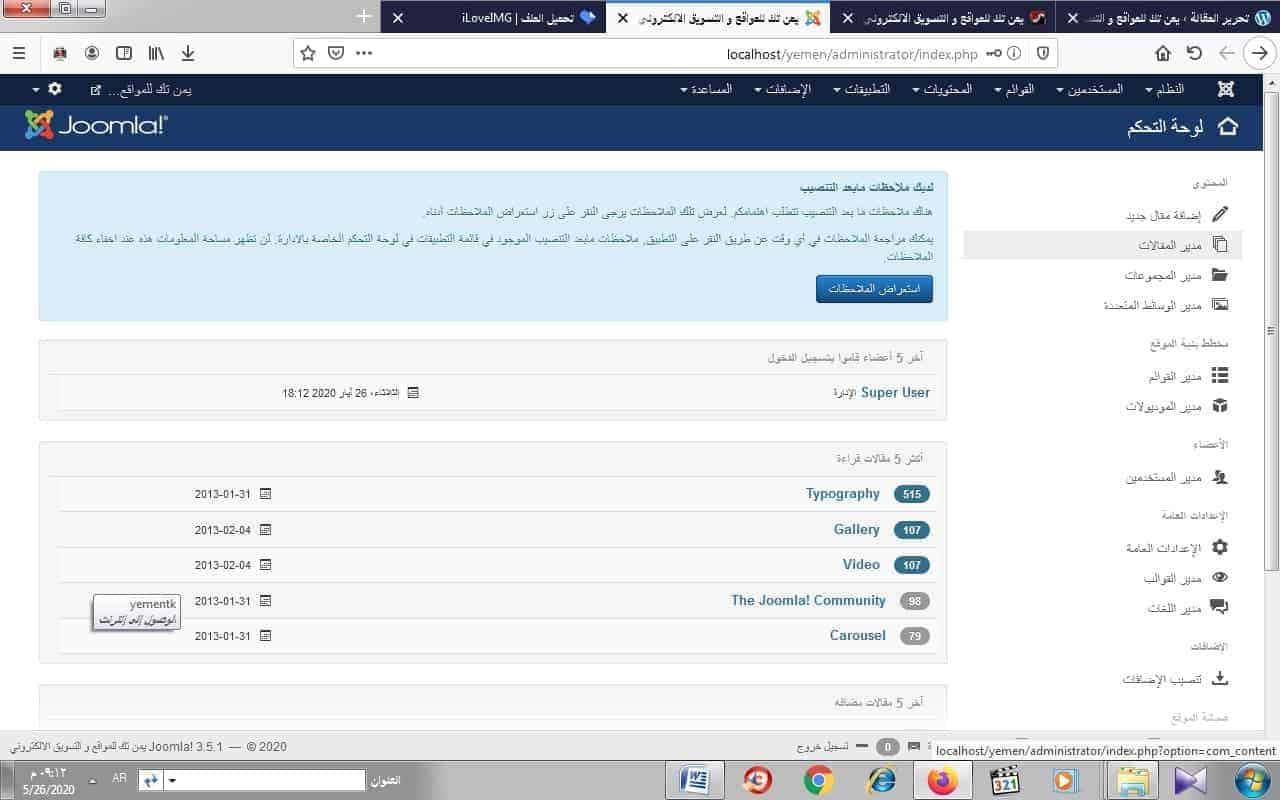Reload the current page
Image resolution: width=1280 pixels, height=800 pixels.
pos(1194,53)
